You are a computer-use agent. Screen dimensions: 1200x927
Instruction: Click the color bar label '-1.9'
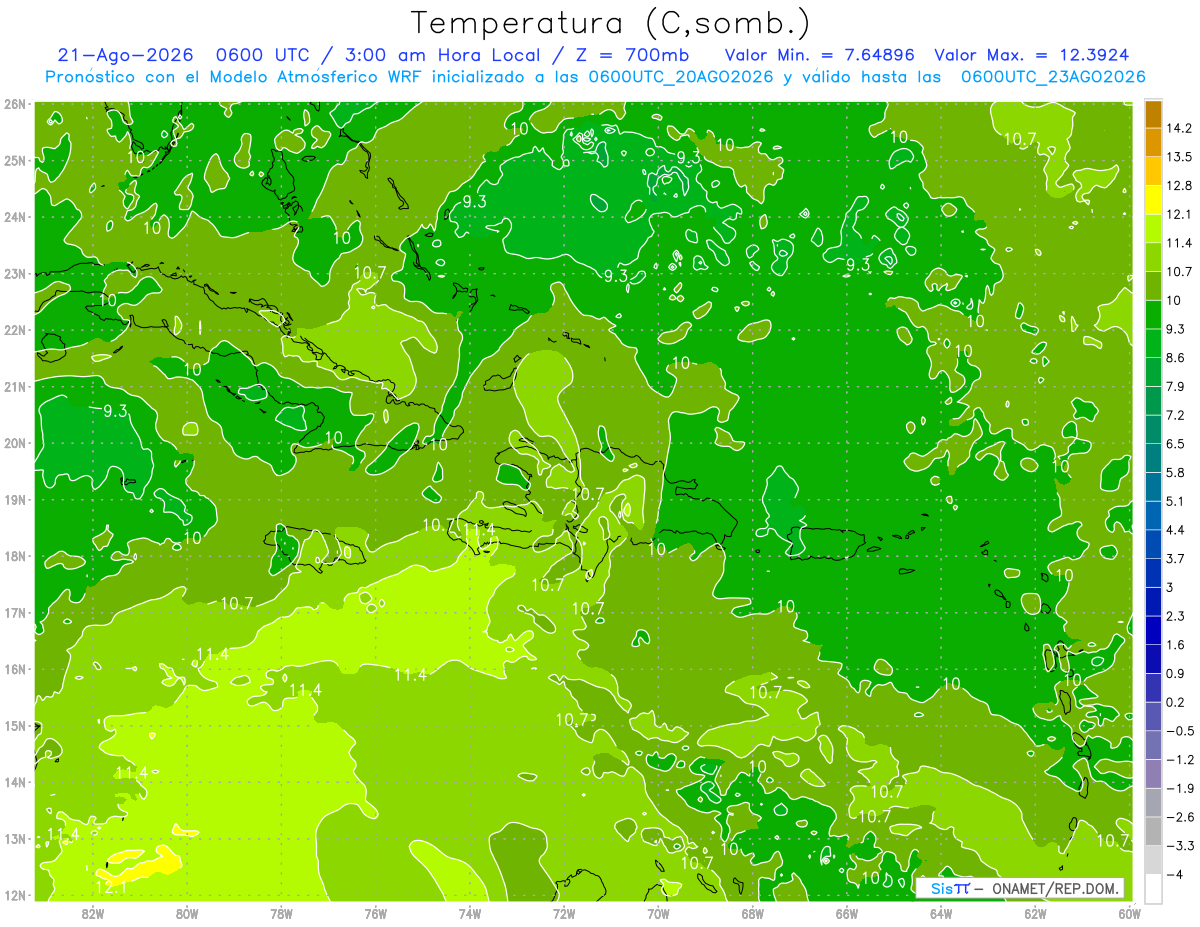(1180, 788)
